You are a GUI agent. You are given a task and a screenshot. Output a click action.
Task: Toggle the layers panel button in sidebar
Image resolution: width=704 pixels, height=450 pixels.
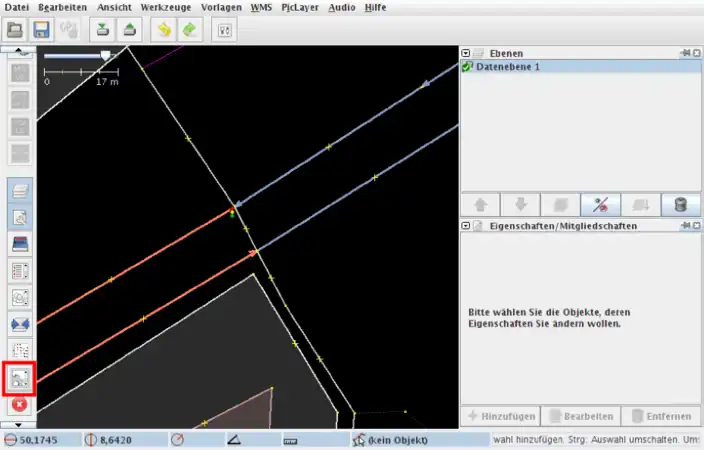pos(20,190)
